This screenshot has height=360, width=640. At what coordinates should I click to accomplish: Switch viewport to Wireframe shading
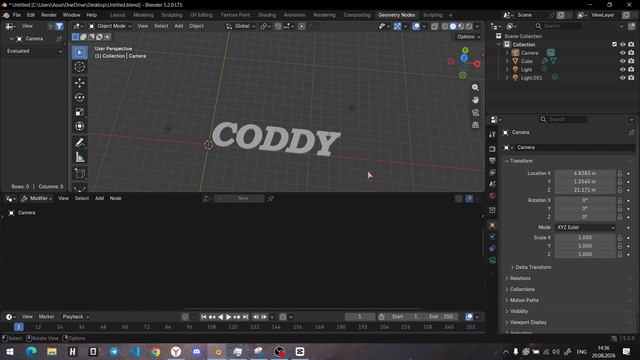[x=445, y=26]
